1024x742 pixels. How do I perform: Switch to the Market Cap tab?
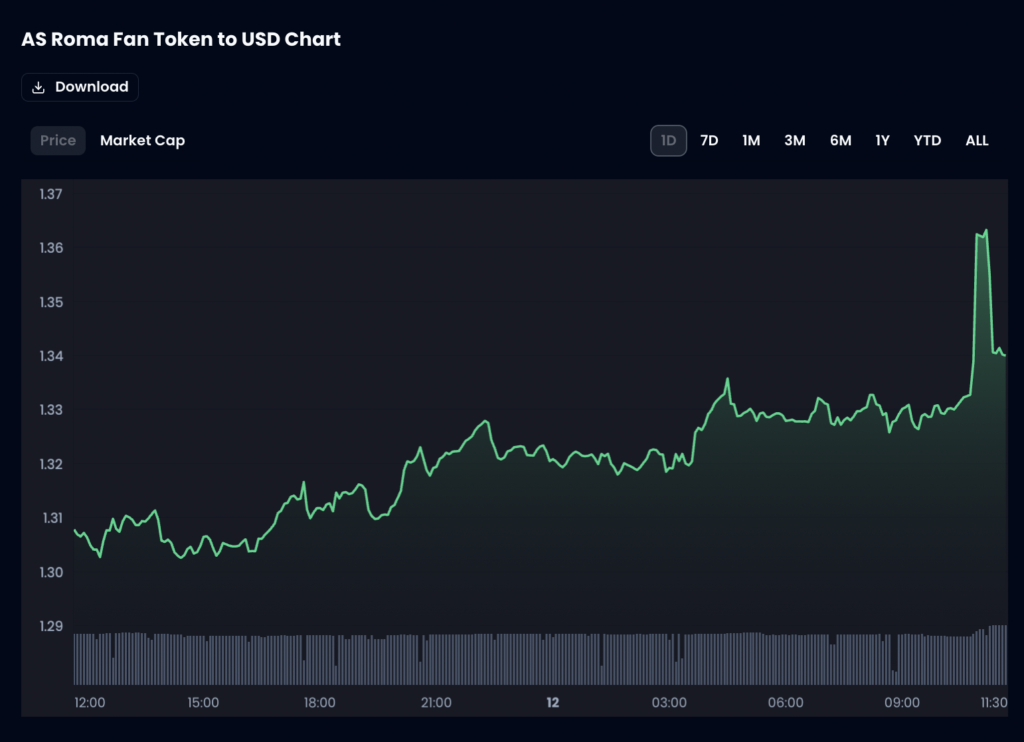coord(142,140)
